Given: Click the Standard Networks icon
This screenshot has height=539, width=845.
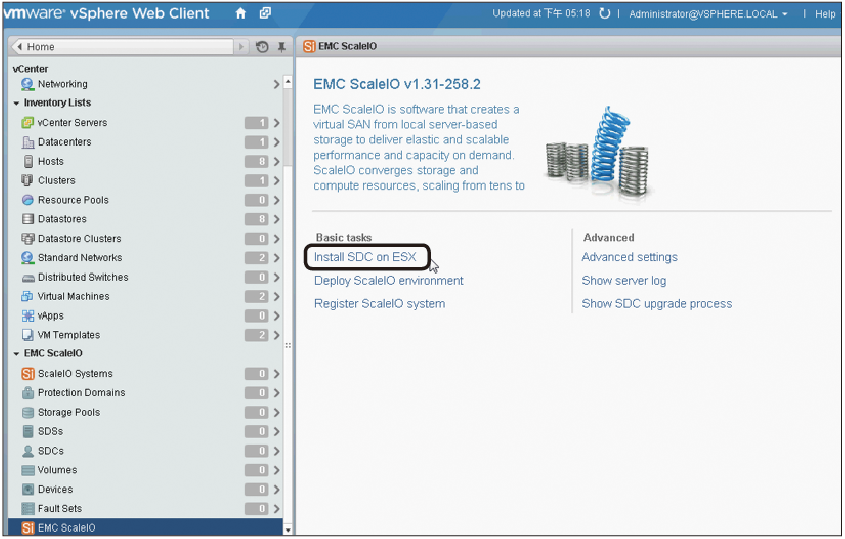Looking at the screenshot, I should tap(27, 258).
